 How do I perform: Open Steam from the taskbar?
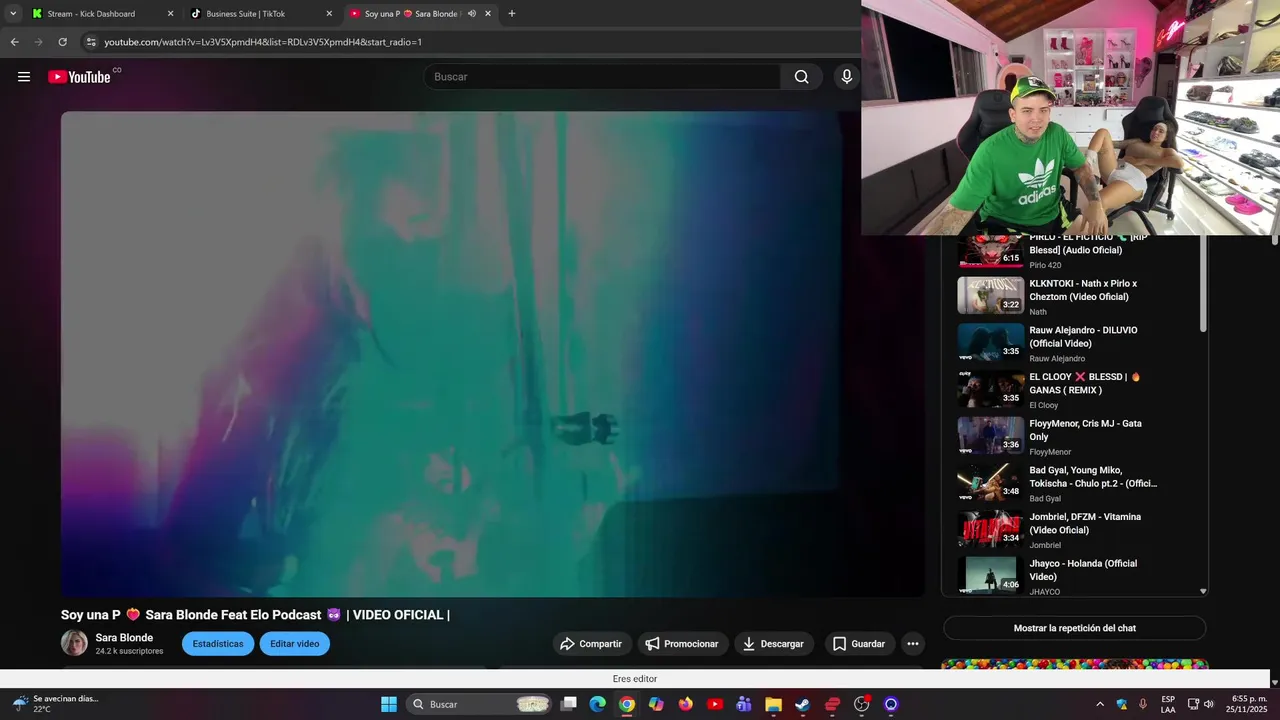[x=802, y=704]
